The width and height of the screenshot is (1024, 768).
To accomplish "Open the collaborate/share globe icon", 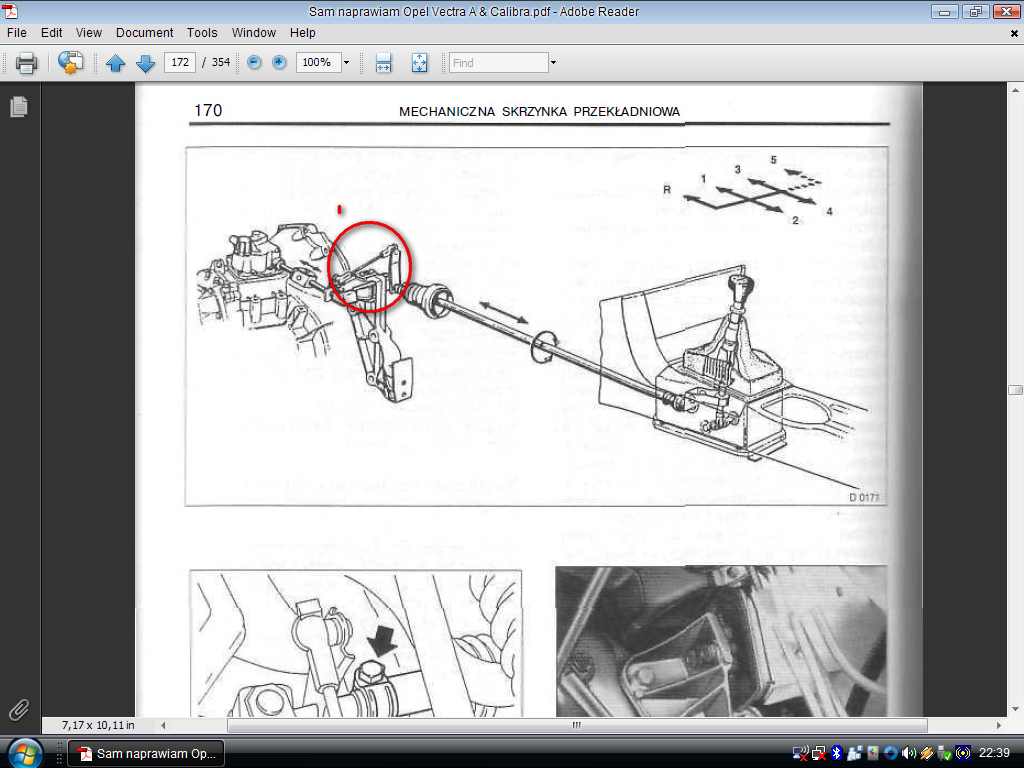I will 70,63.
